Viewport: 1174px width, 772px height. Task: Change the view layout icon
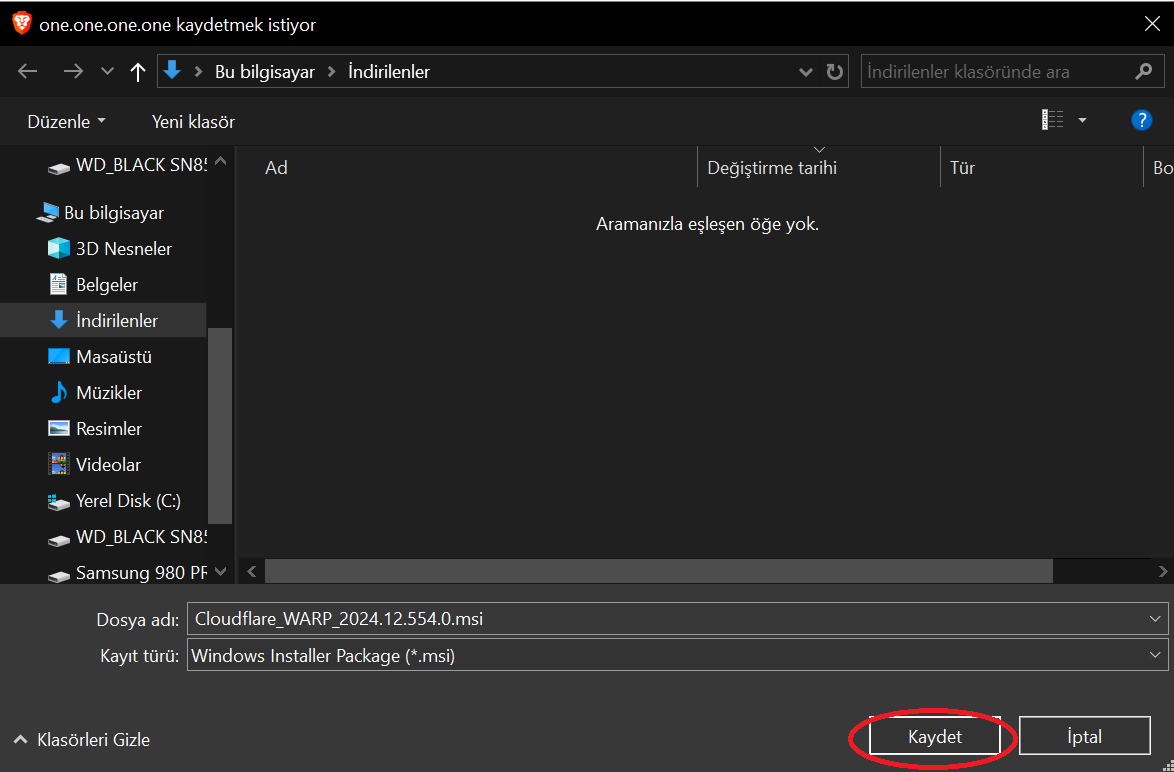pyautogui.click(x=1052, y=120)
